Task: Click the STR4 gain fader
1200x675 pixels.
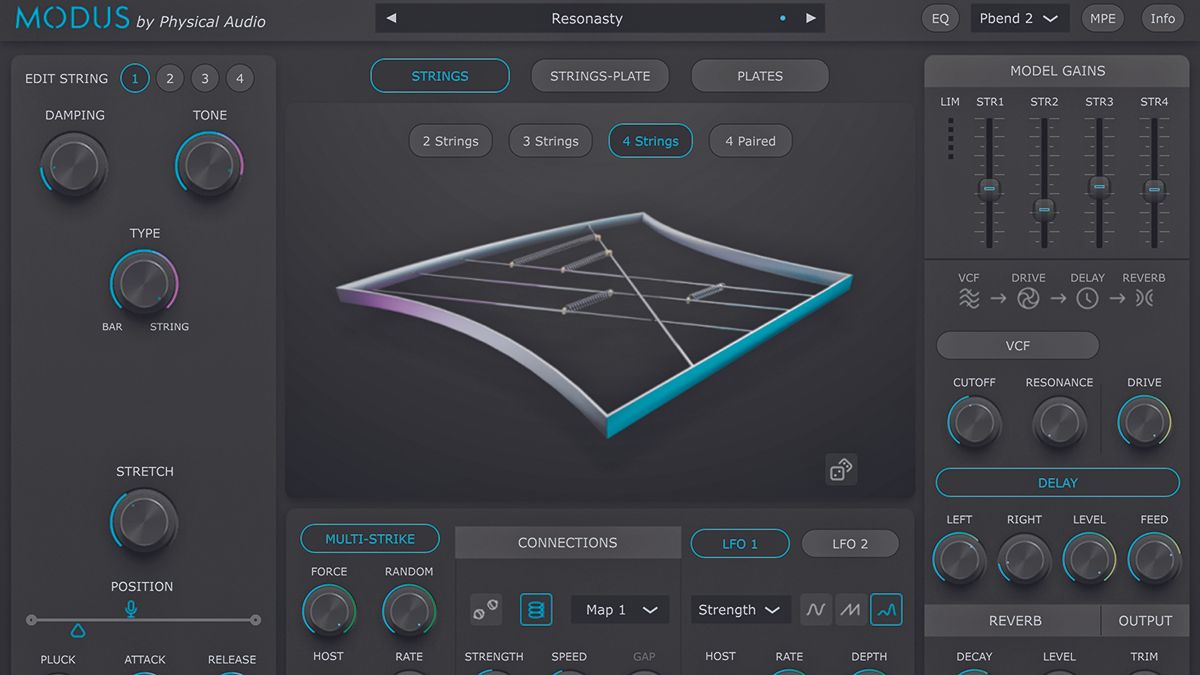Action: 1154,188
